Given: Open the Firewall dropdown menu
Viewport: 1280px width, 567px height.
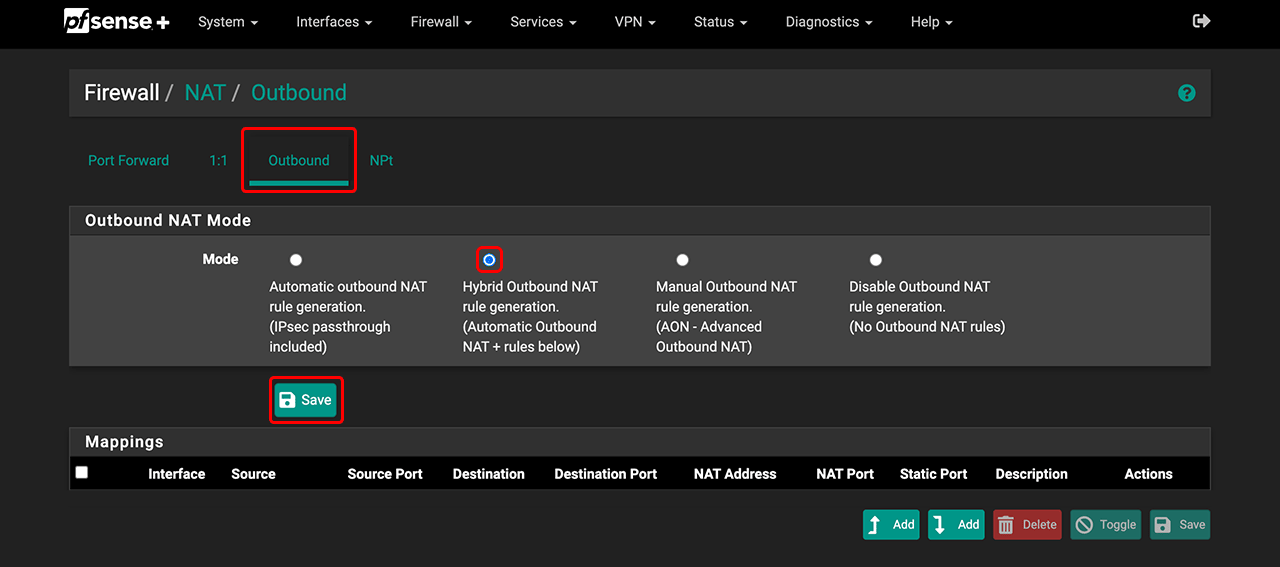Looking at the screenshot, I should [441, 22].
